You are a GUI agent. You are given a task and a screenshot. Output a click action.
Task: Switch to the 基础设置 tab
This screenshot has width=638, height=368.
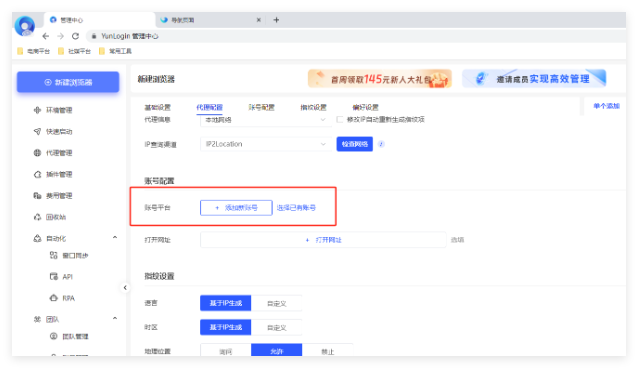point(157,107)
